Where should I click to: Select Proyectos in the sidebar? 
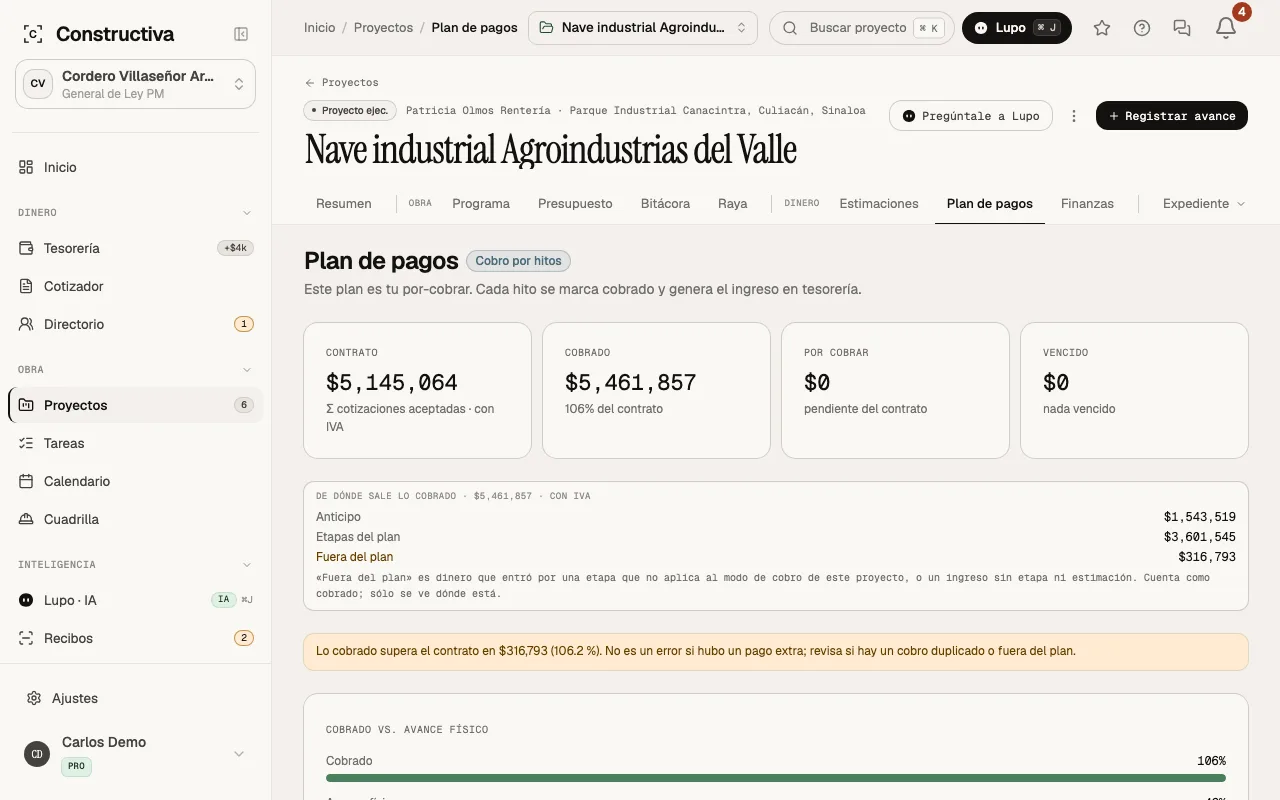coord(135,405)
